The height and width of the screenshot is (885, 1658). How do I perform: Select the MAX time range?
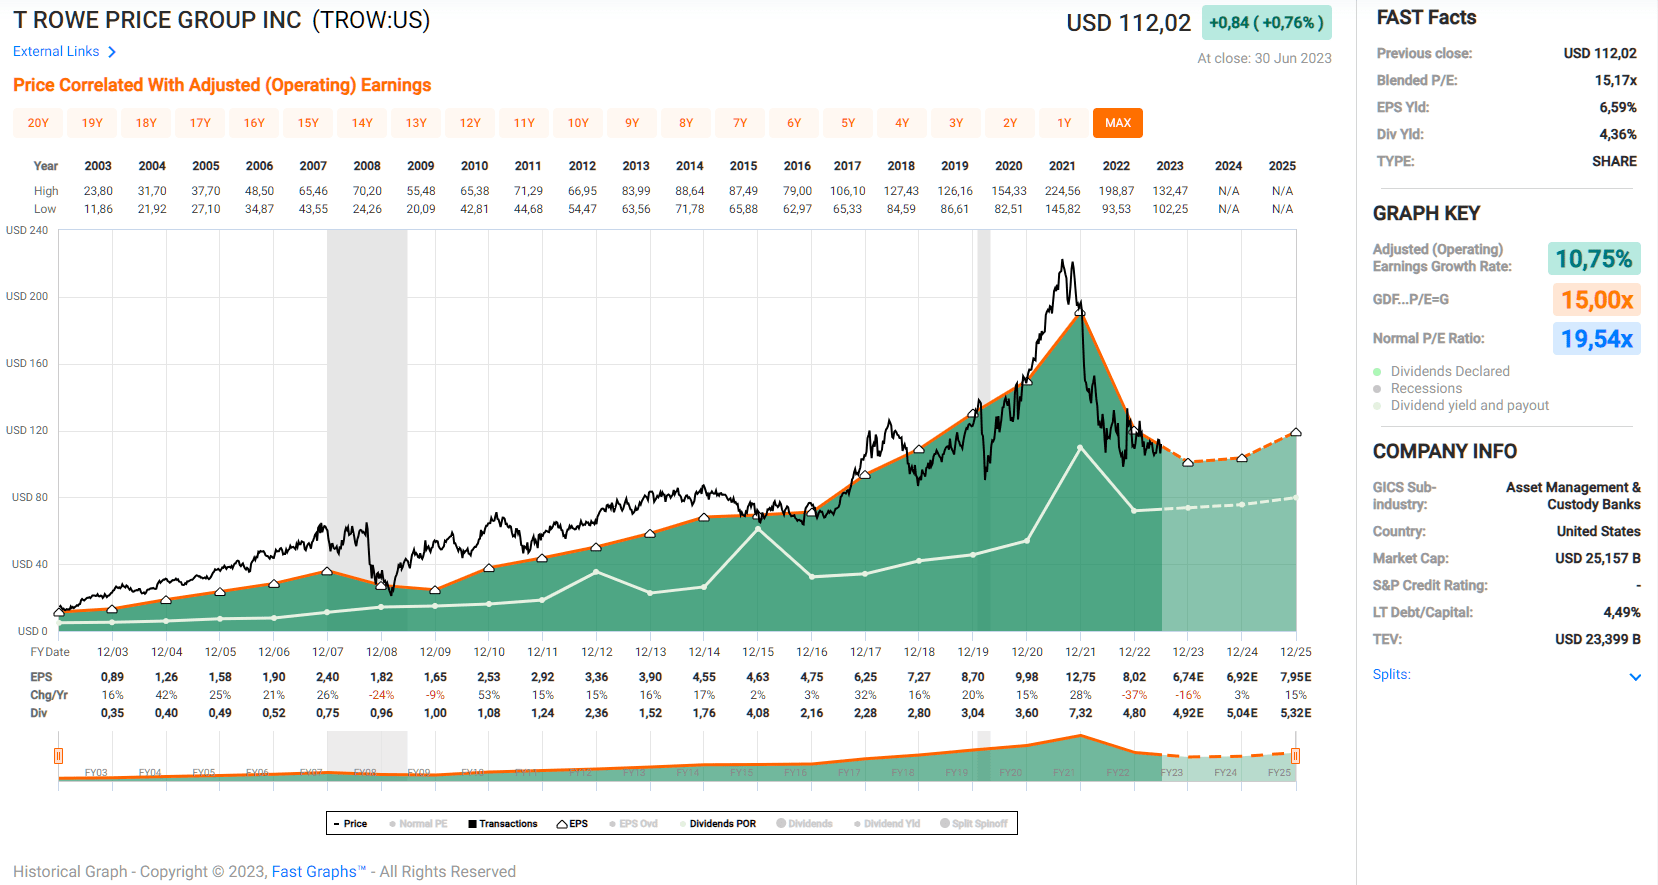(1118, 123)
